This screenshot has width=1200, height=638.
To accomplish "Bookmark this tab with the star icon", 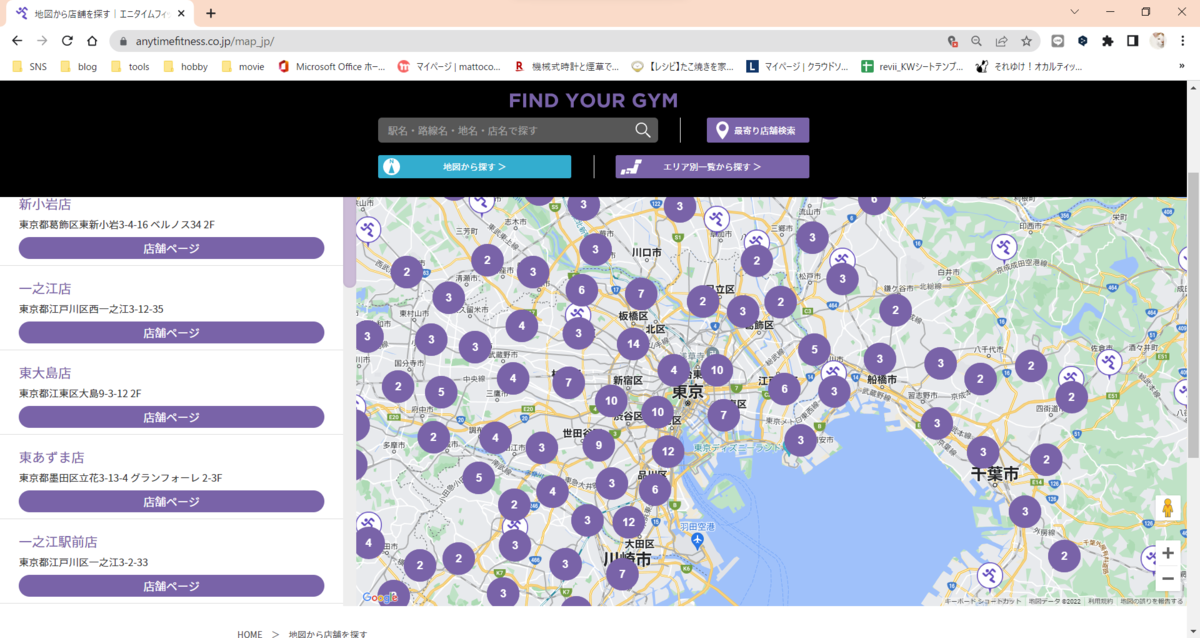I will click(x=1026, y=41).
